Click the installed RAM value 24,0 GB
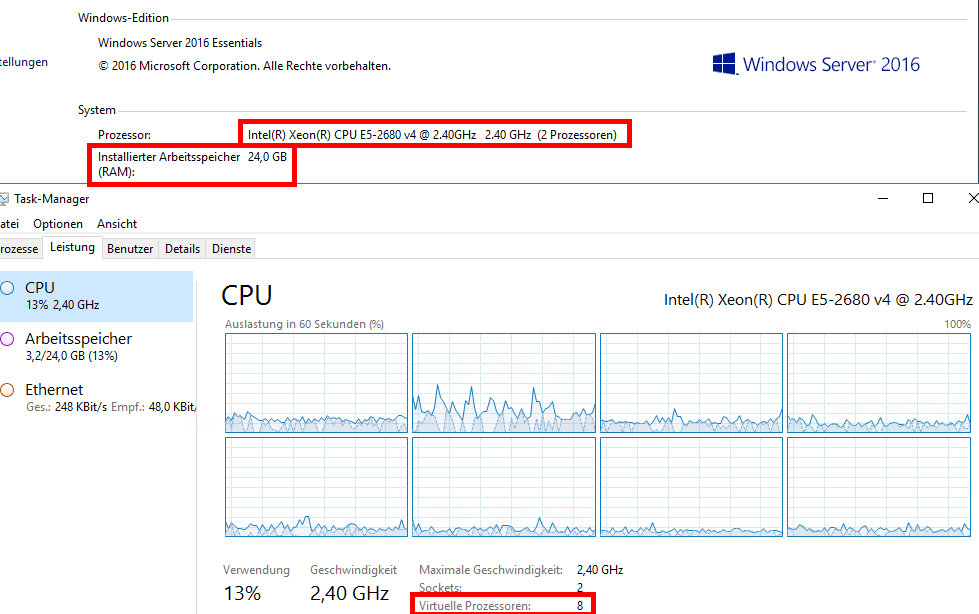 [267, 157]
